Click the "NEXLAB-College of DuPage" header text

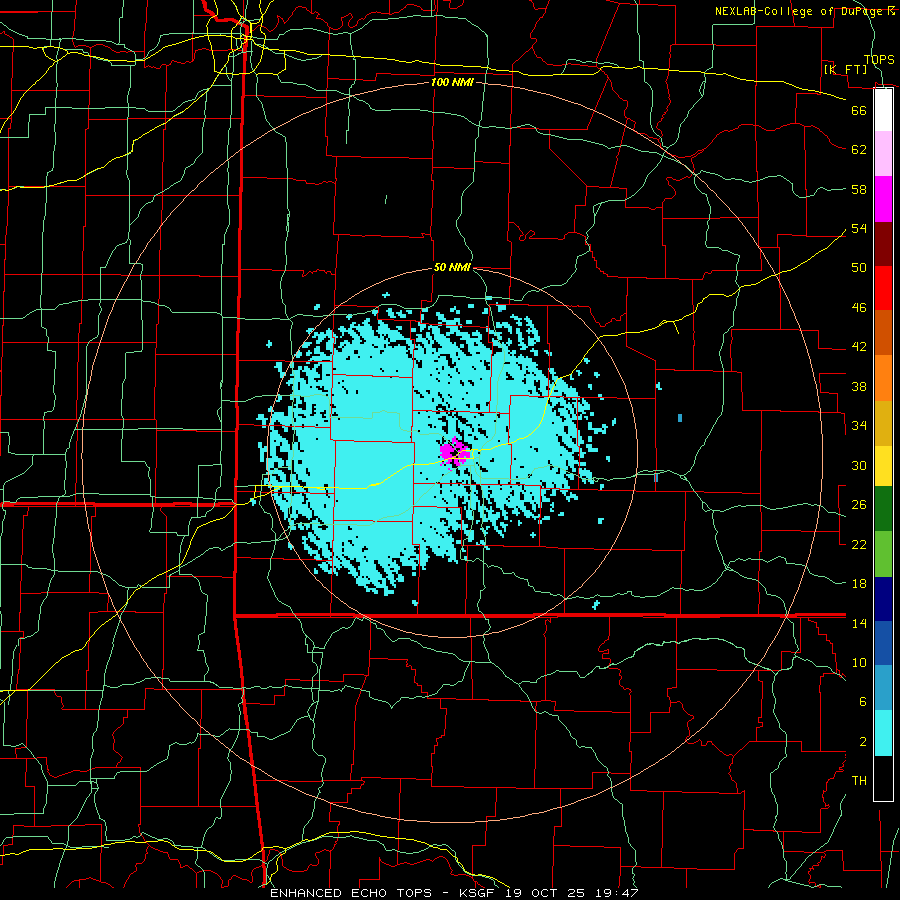coord(800,11)
